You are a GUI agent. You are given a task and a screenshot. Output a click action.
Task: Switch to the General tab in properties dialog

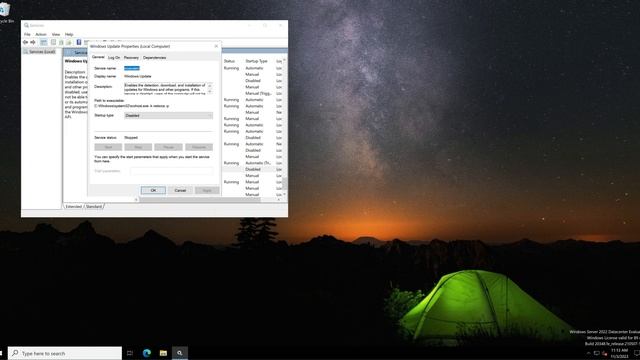click(x=98, y=57)
